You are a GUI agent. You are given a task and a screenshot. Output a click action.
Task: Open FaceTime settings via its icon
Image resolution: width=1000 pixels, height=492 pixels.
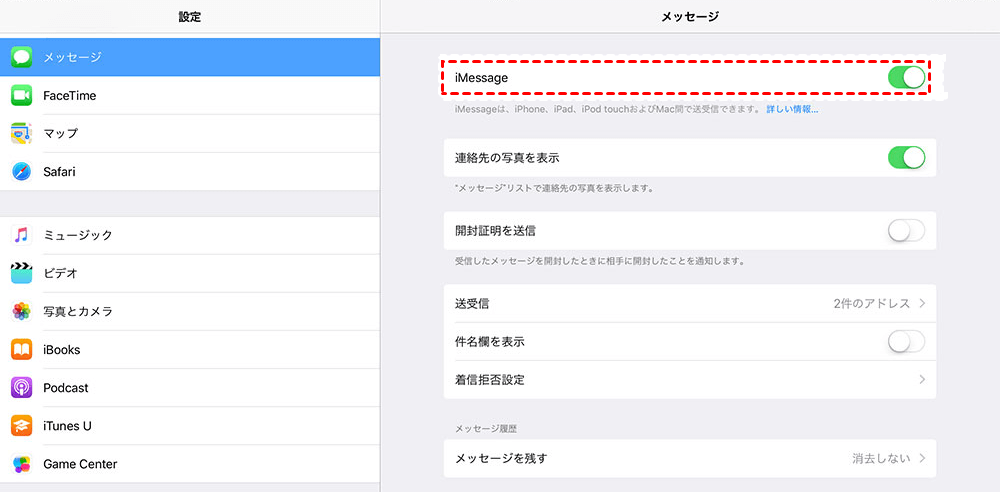click(x=22, y=96)
